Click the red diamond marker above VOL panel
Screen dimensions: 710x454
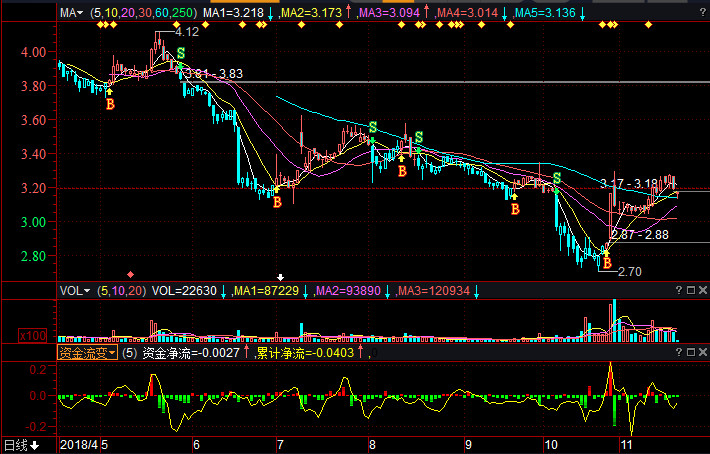tap(130, 274)
